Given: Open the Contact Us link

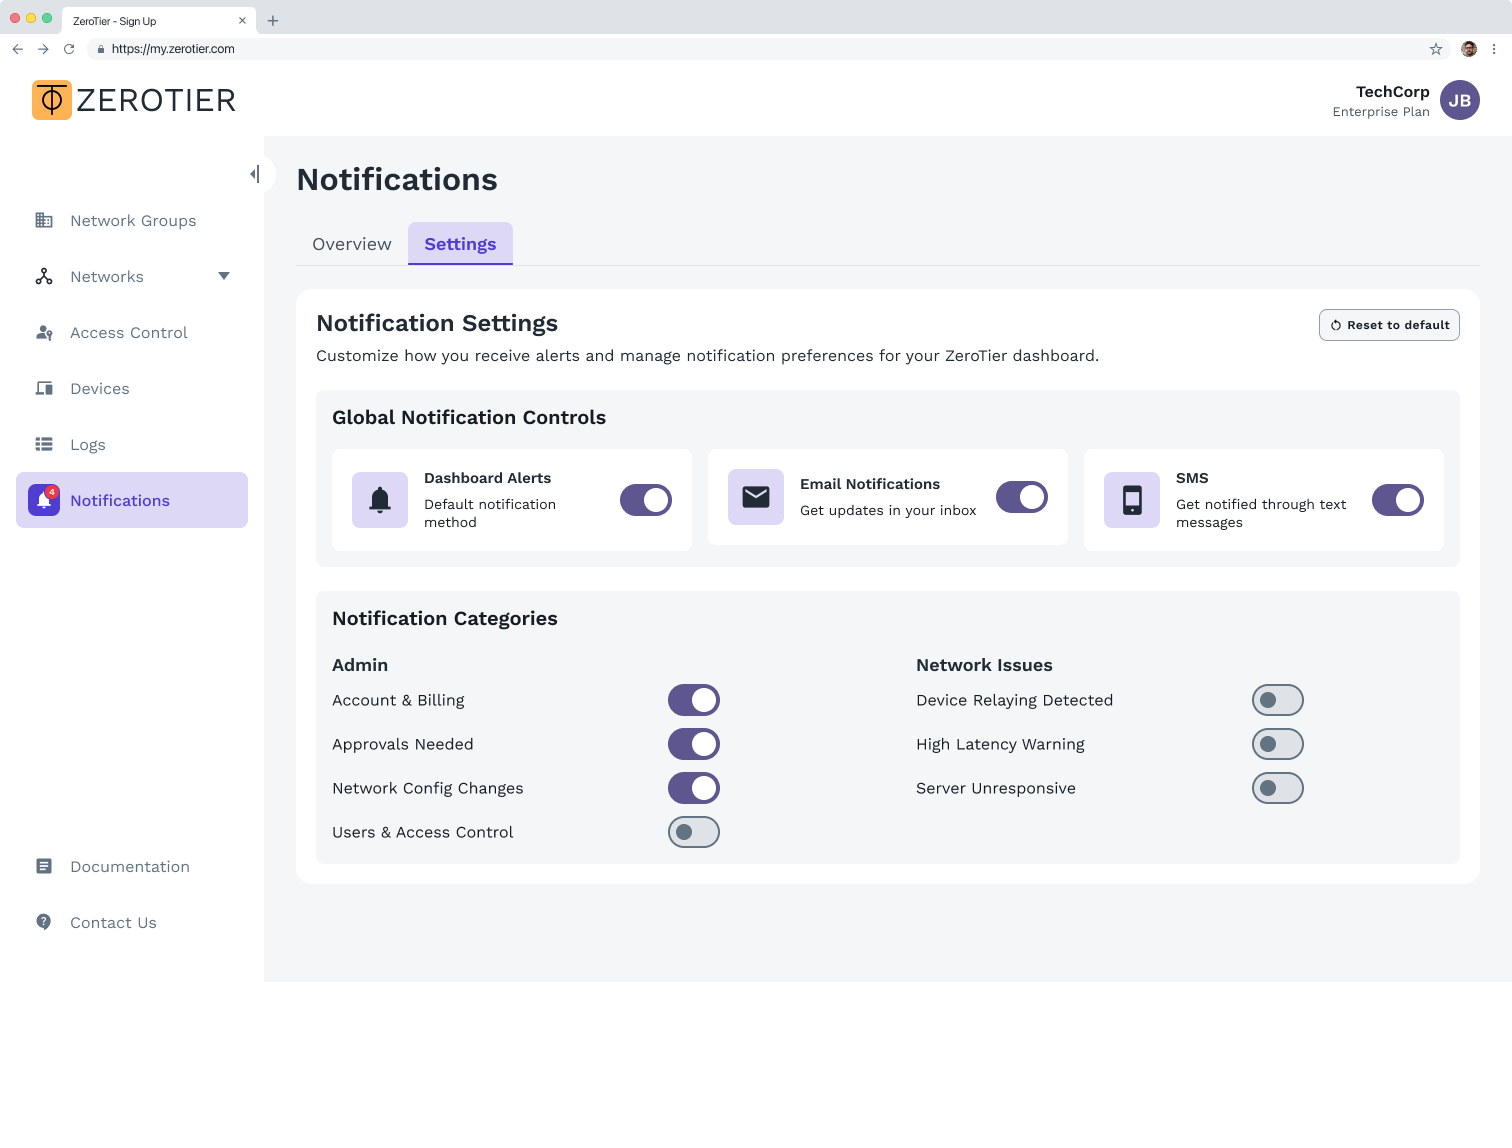Looking at the screenshot, I should point(132,922).
